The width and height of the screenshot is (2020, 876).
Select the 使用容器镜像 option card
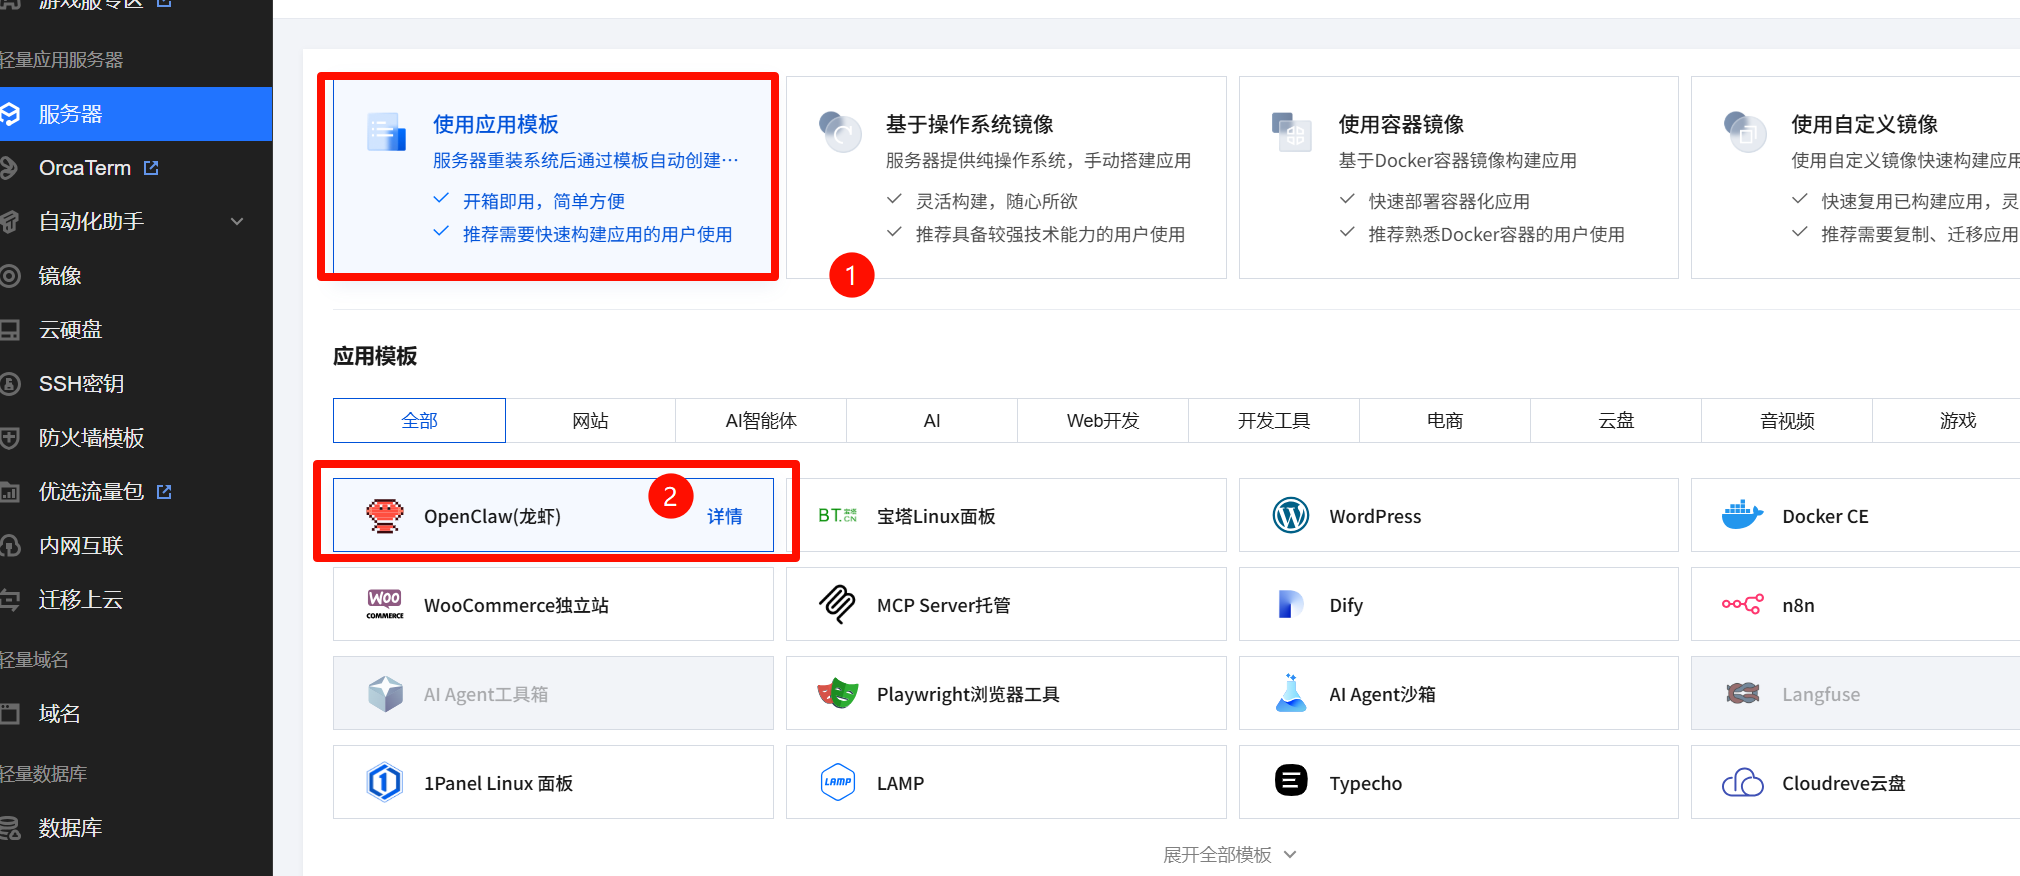[1458, 177]
